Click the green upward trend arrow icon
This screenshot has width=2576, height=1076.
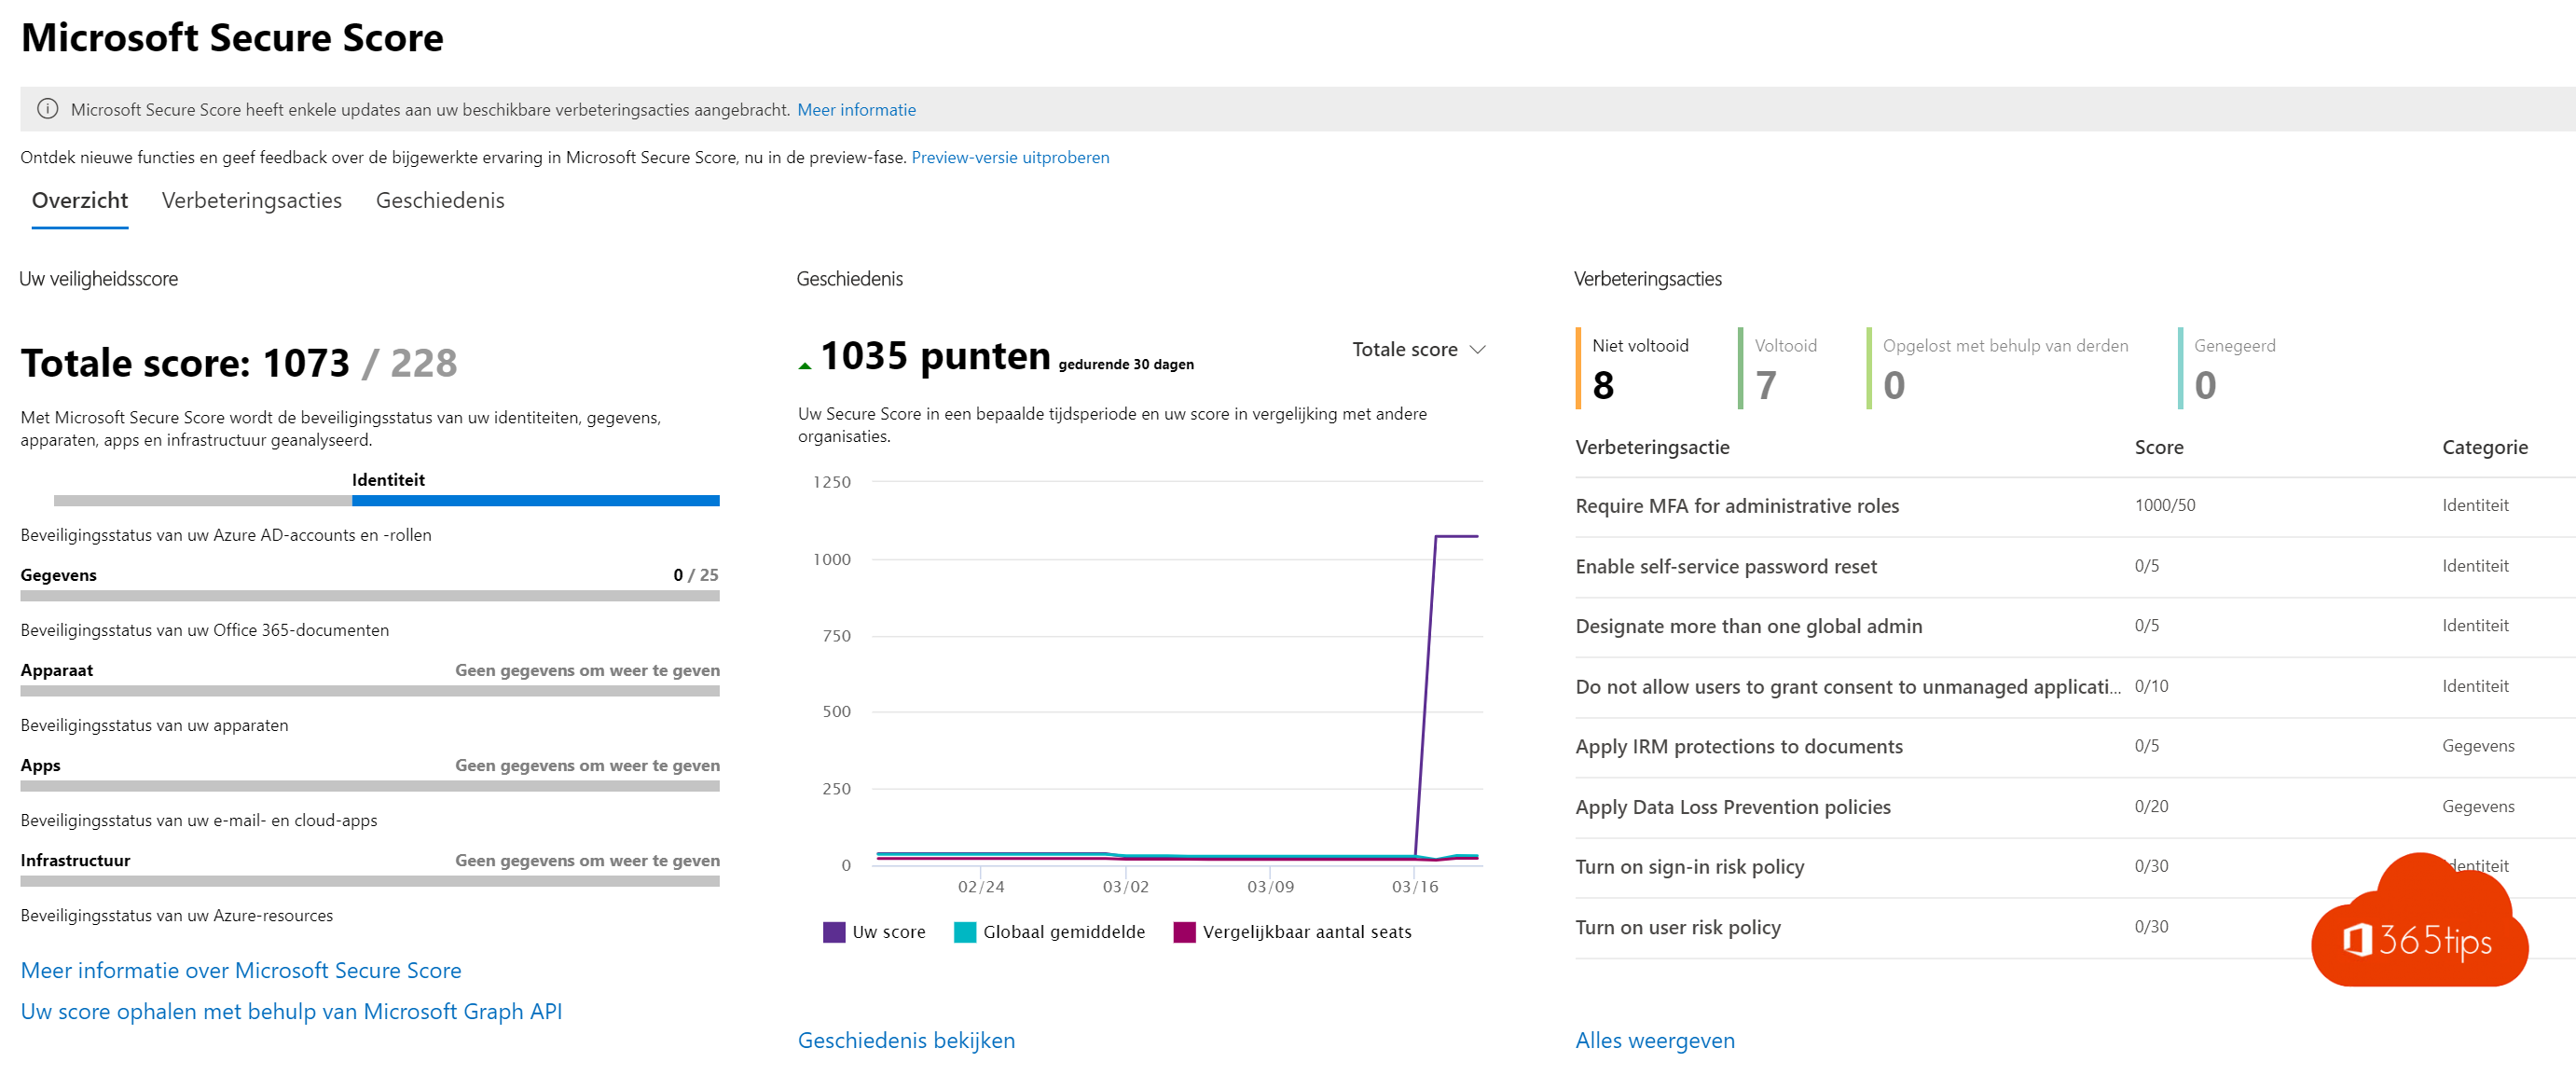(x=805, y=366)
